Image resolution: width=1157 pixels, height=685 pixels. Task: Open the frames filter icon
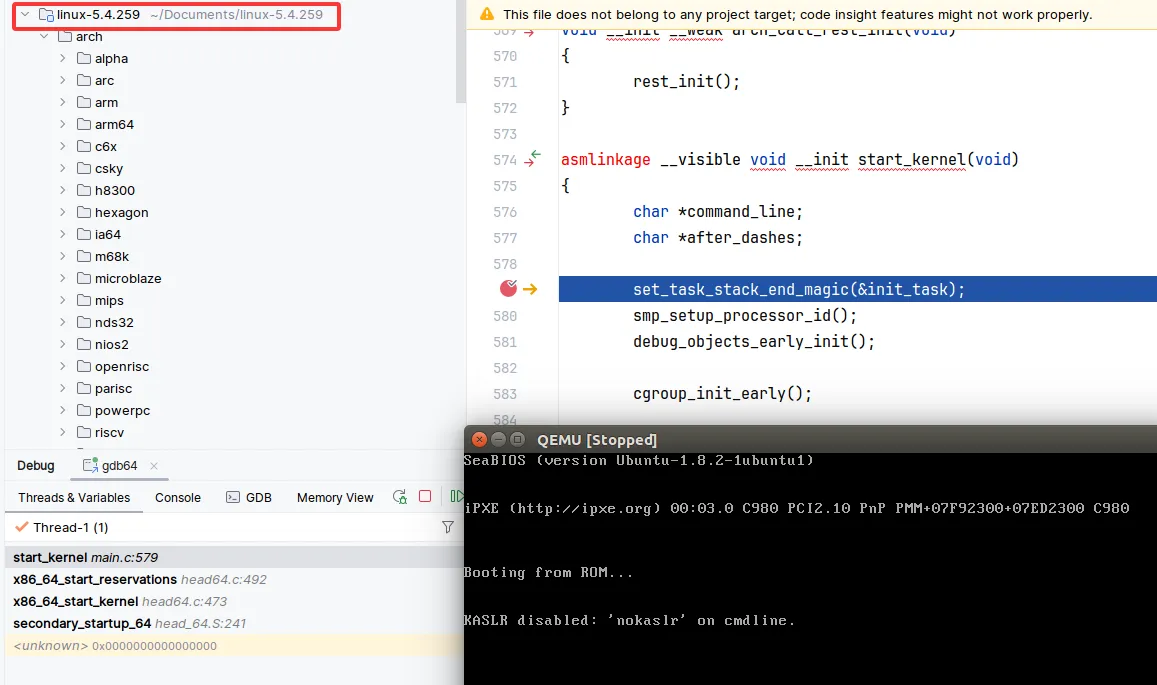tap(448, 527)
